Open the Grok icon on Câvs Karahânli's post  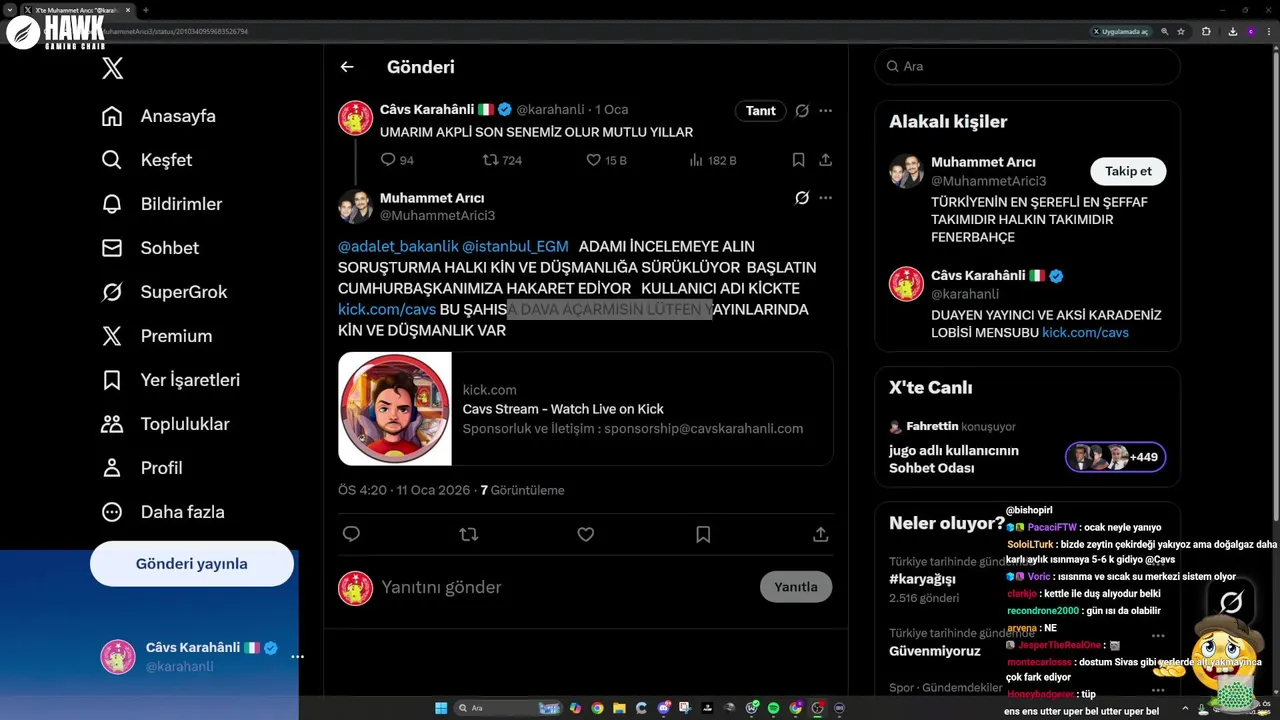pyautogui.click(x=802, y=111)
